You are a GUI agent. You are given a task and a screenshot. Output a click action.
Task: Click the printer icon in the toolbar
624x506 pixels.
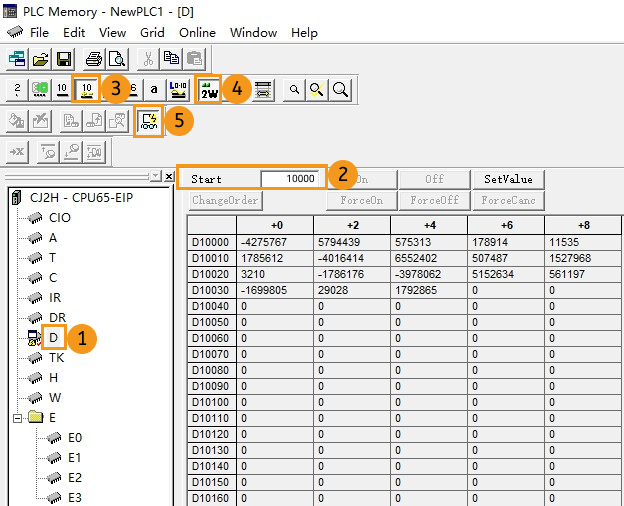pos(93,59)
